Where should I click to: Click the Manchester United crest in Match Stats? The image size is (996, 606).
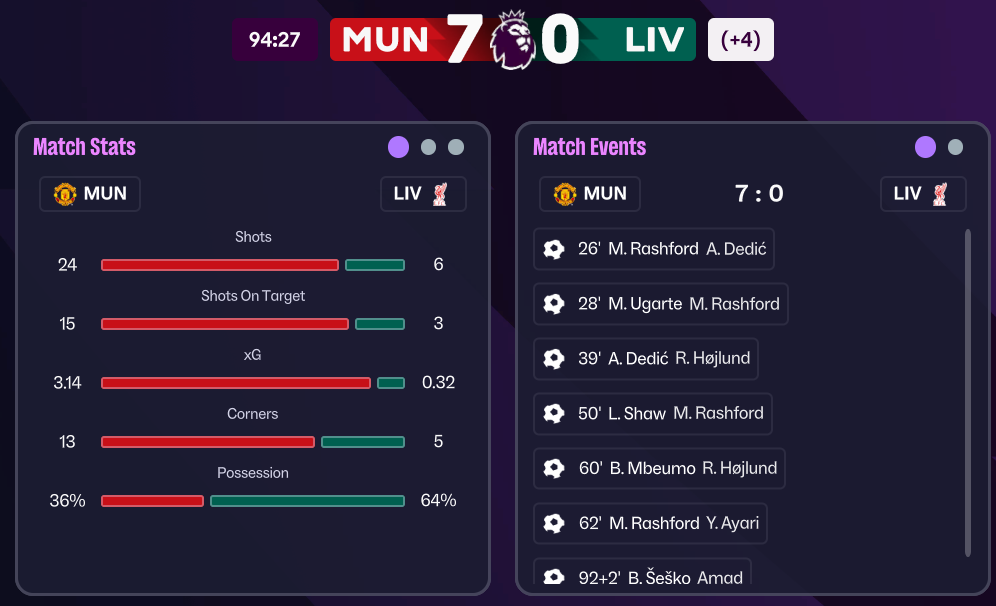click(x=65, y=194)
